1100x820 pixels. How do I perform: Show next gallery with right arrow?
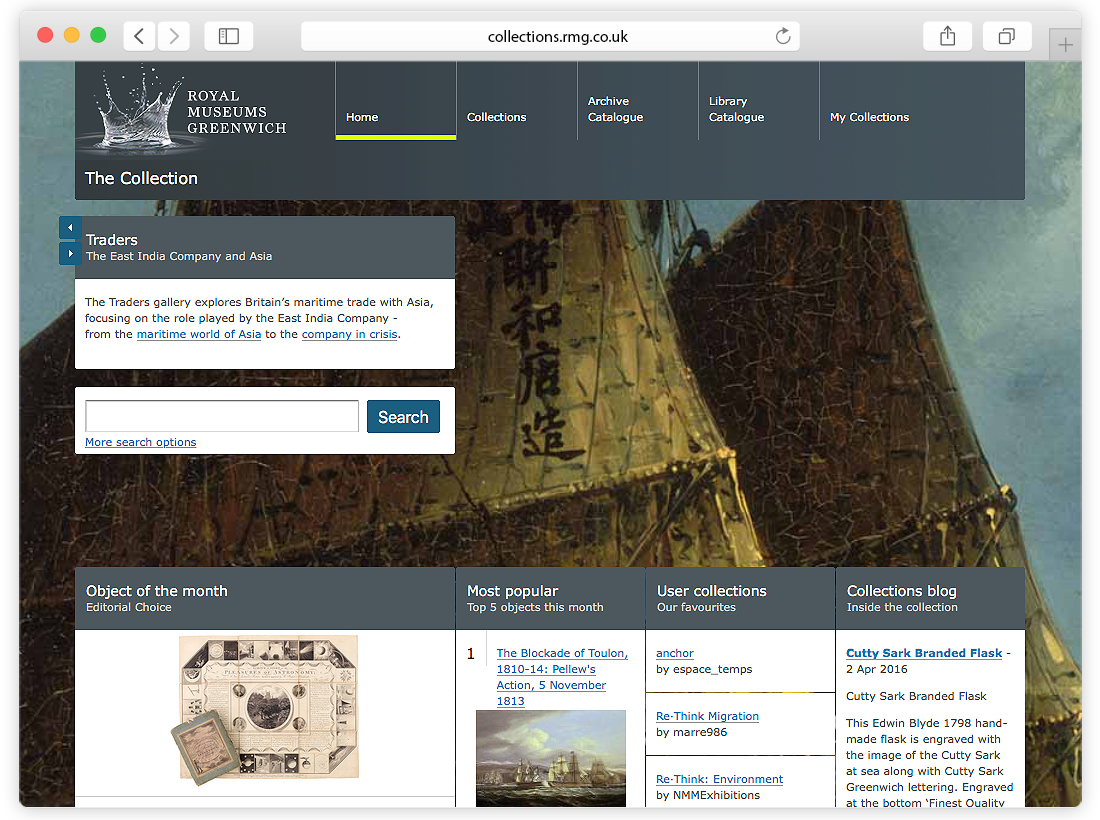(x=70, y=253)
